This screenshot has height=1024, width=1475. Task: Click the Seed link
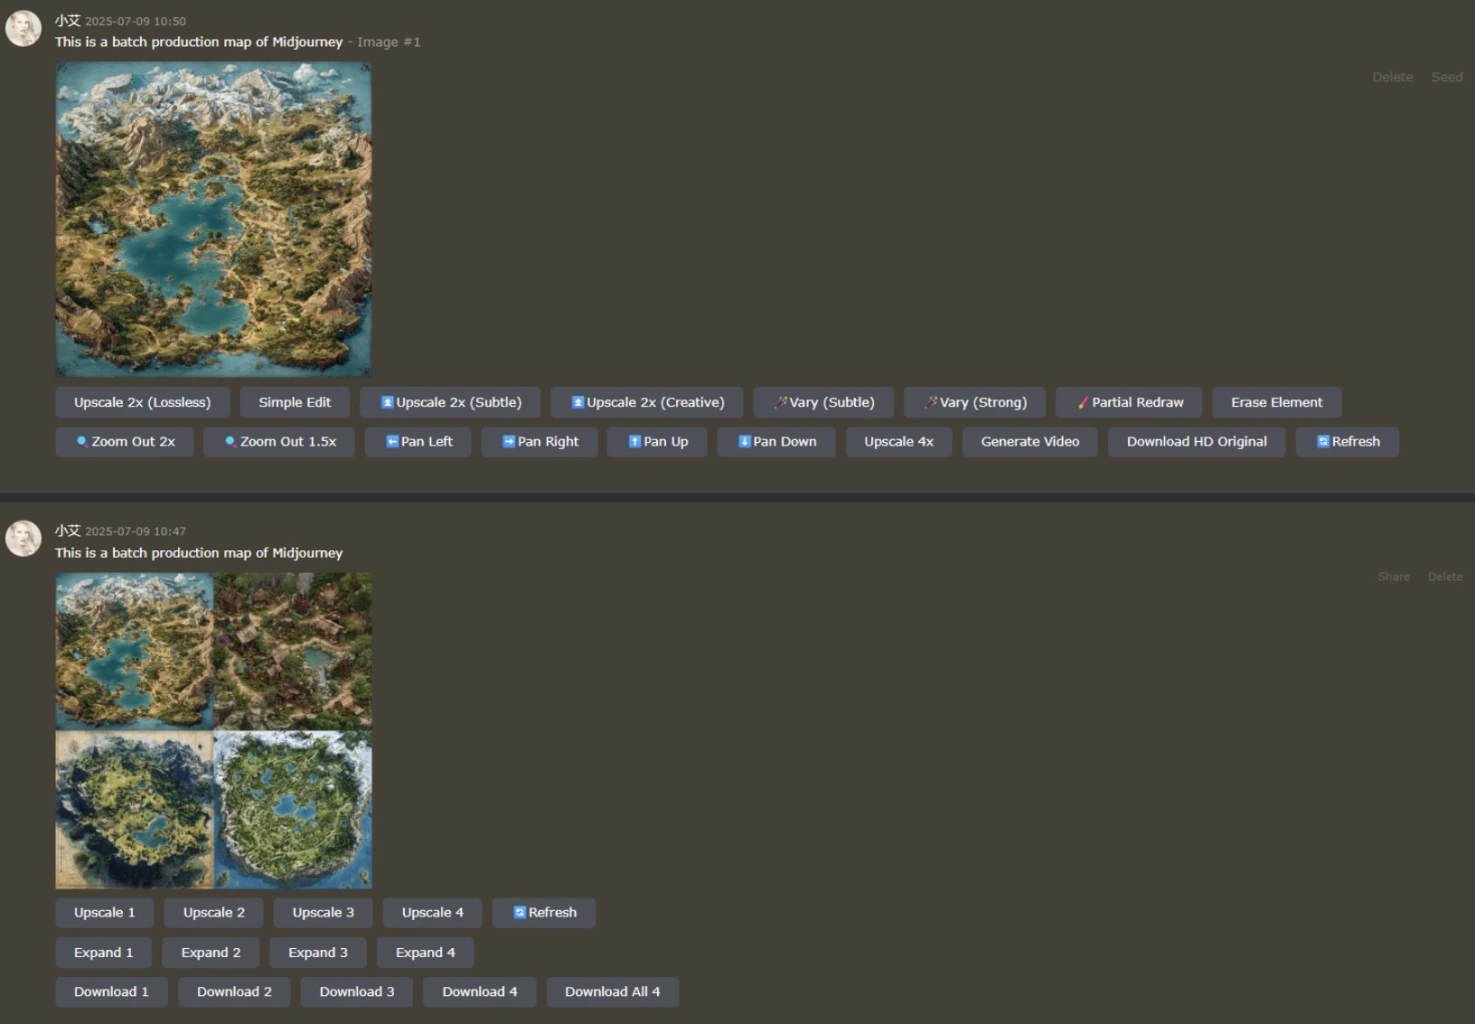(1446, 77)
